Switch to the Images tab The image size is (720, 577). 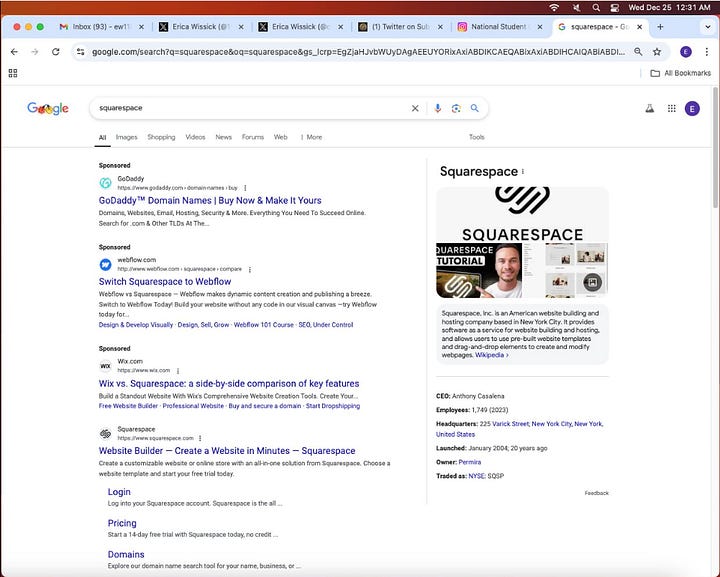click(127, 137)
